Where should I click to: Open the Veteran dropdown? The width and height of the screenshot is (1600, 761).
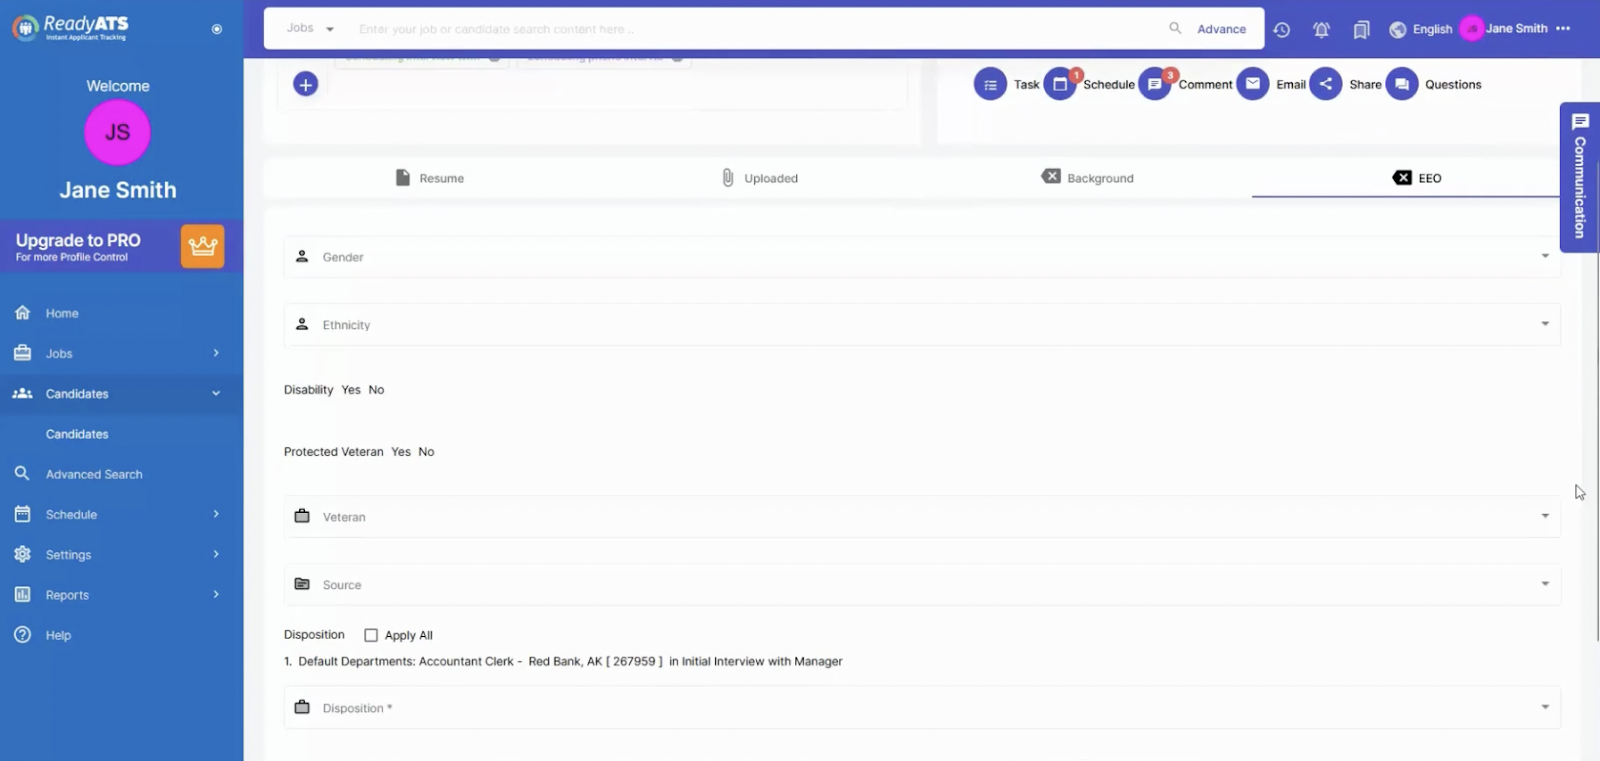(x=922, y=517)
